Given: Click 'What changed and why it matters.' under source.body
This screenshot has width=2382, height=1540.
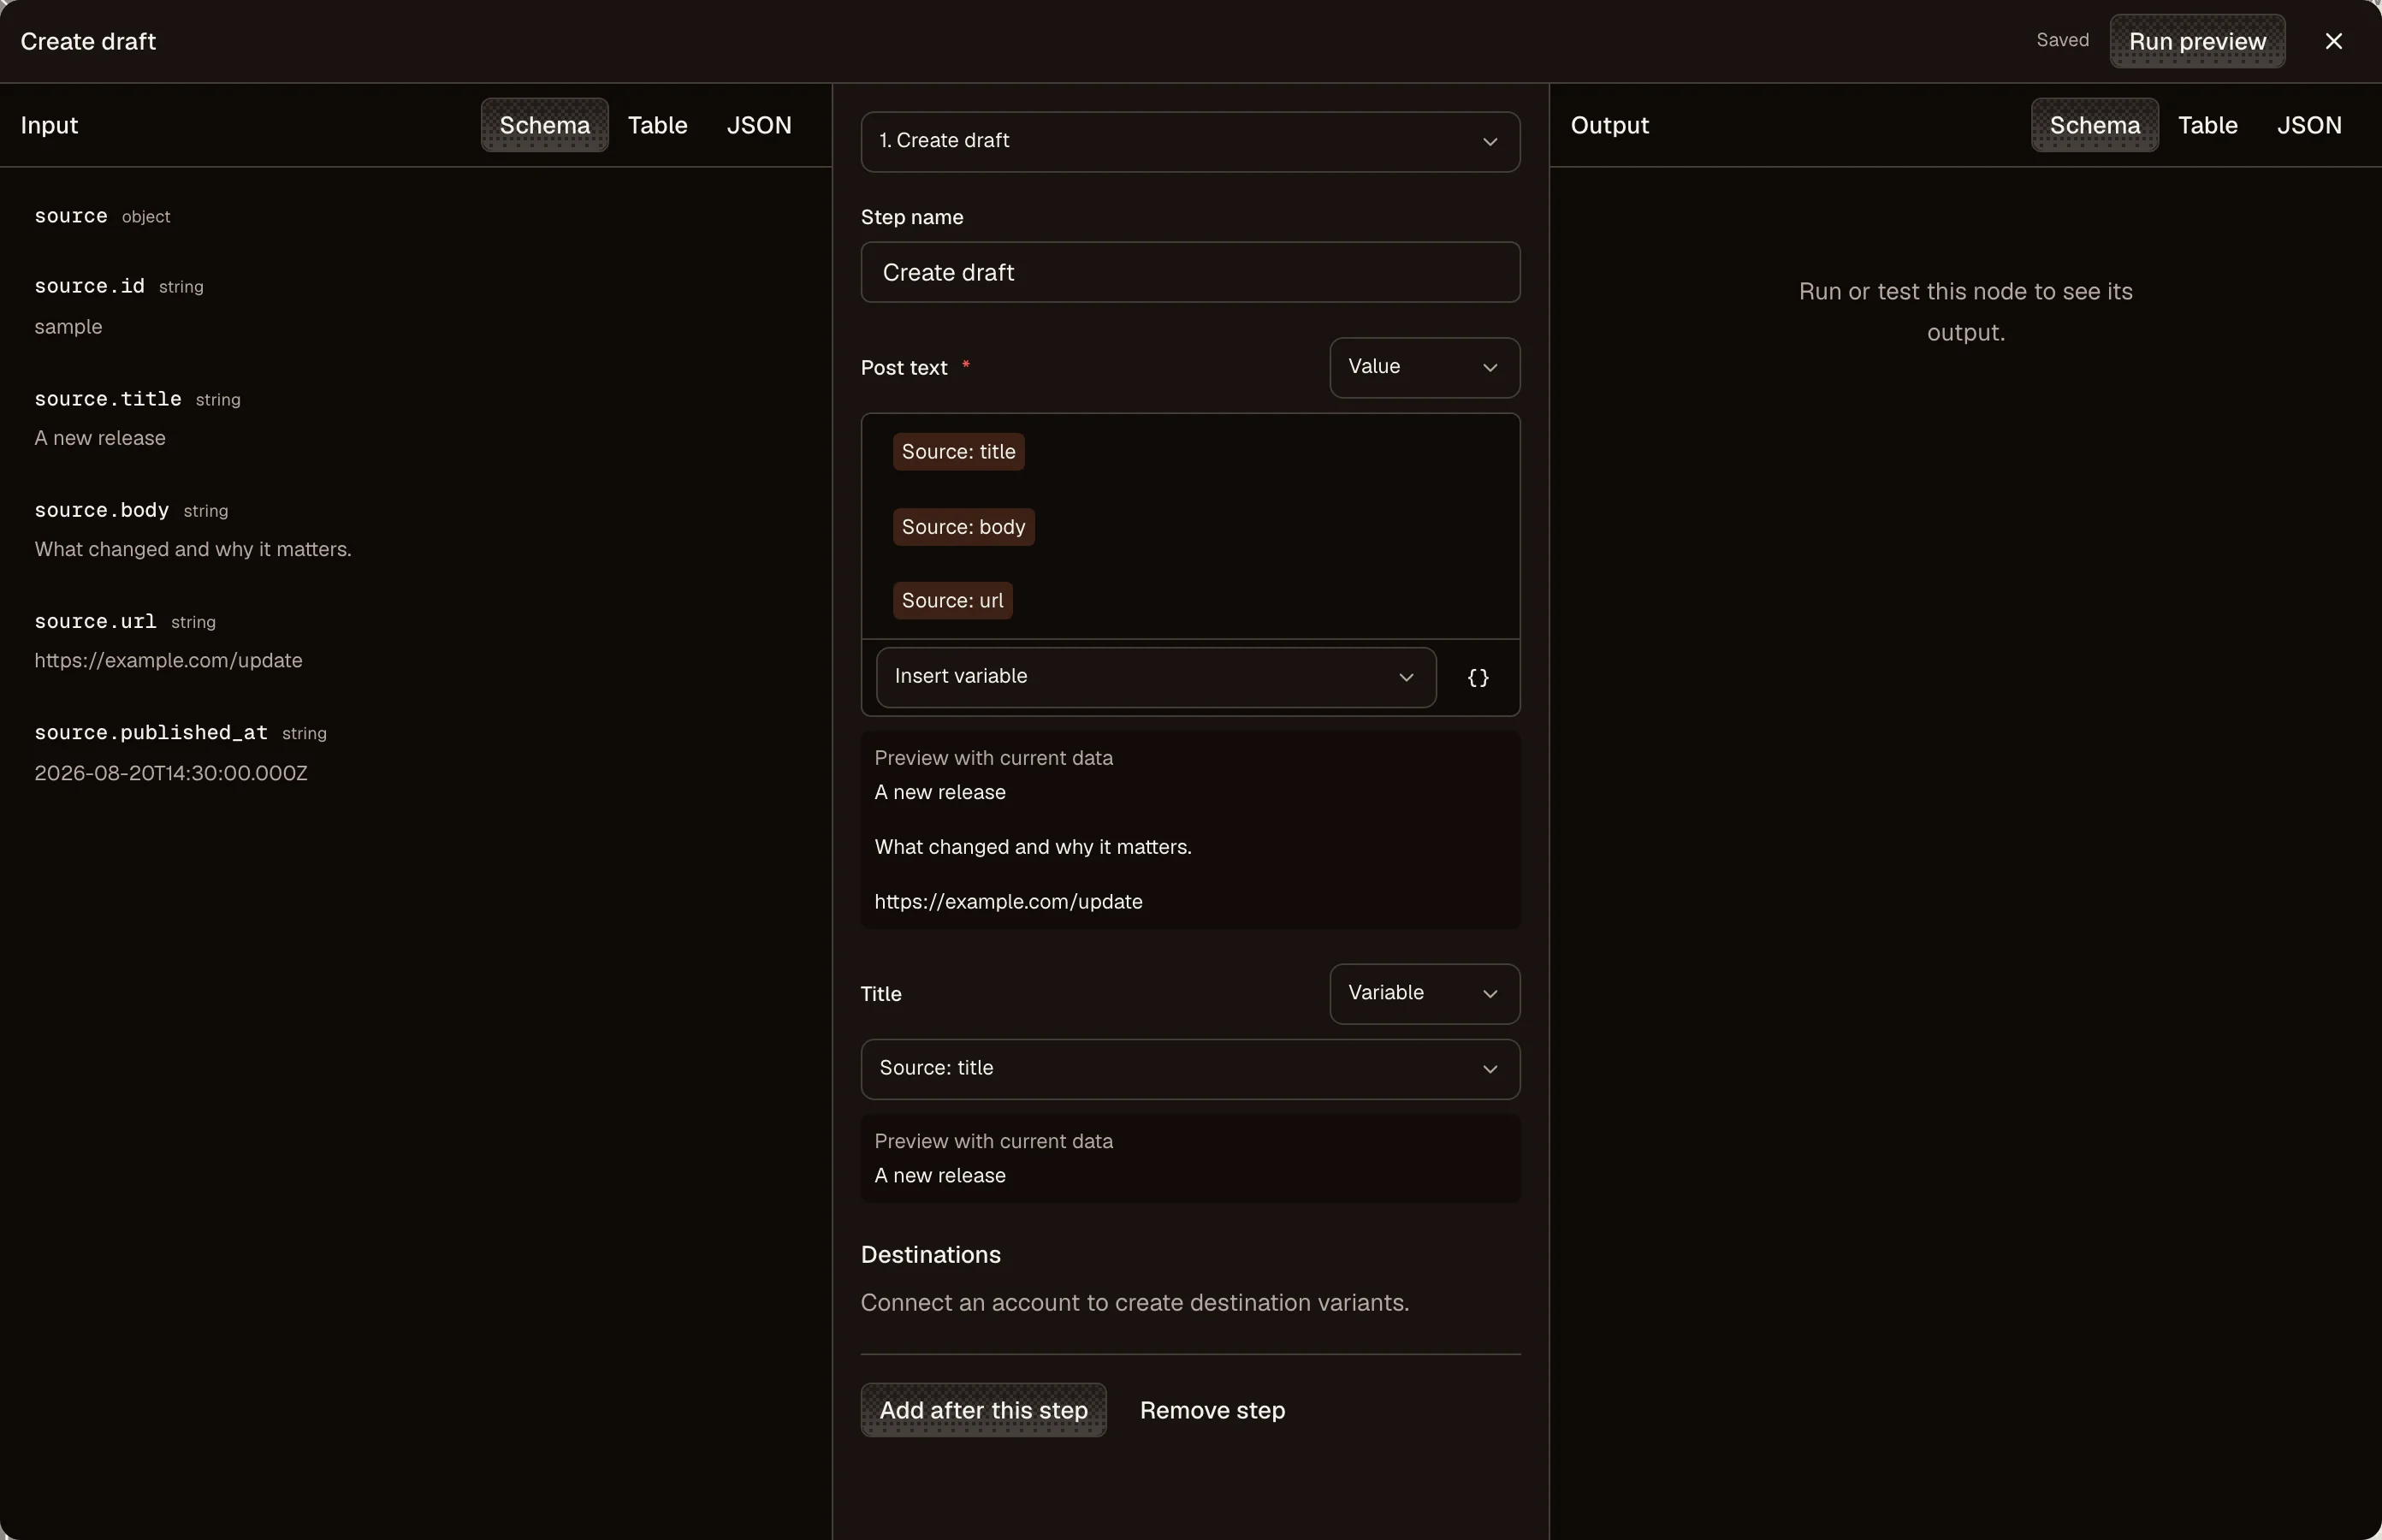Looking at the screenshot, I should (x=193, y=549).
